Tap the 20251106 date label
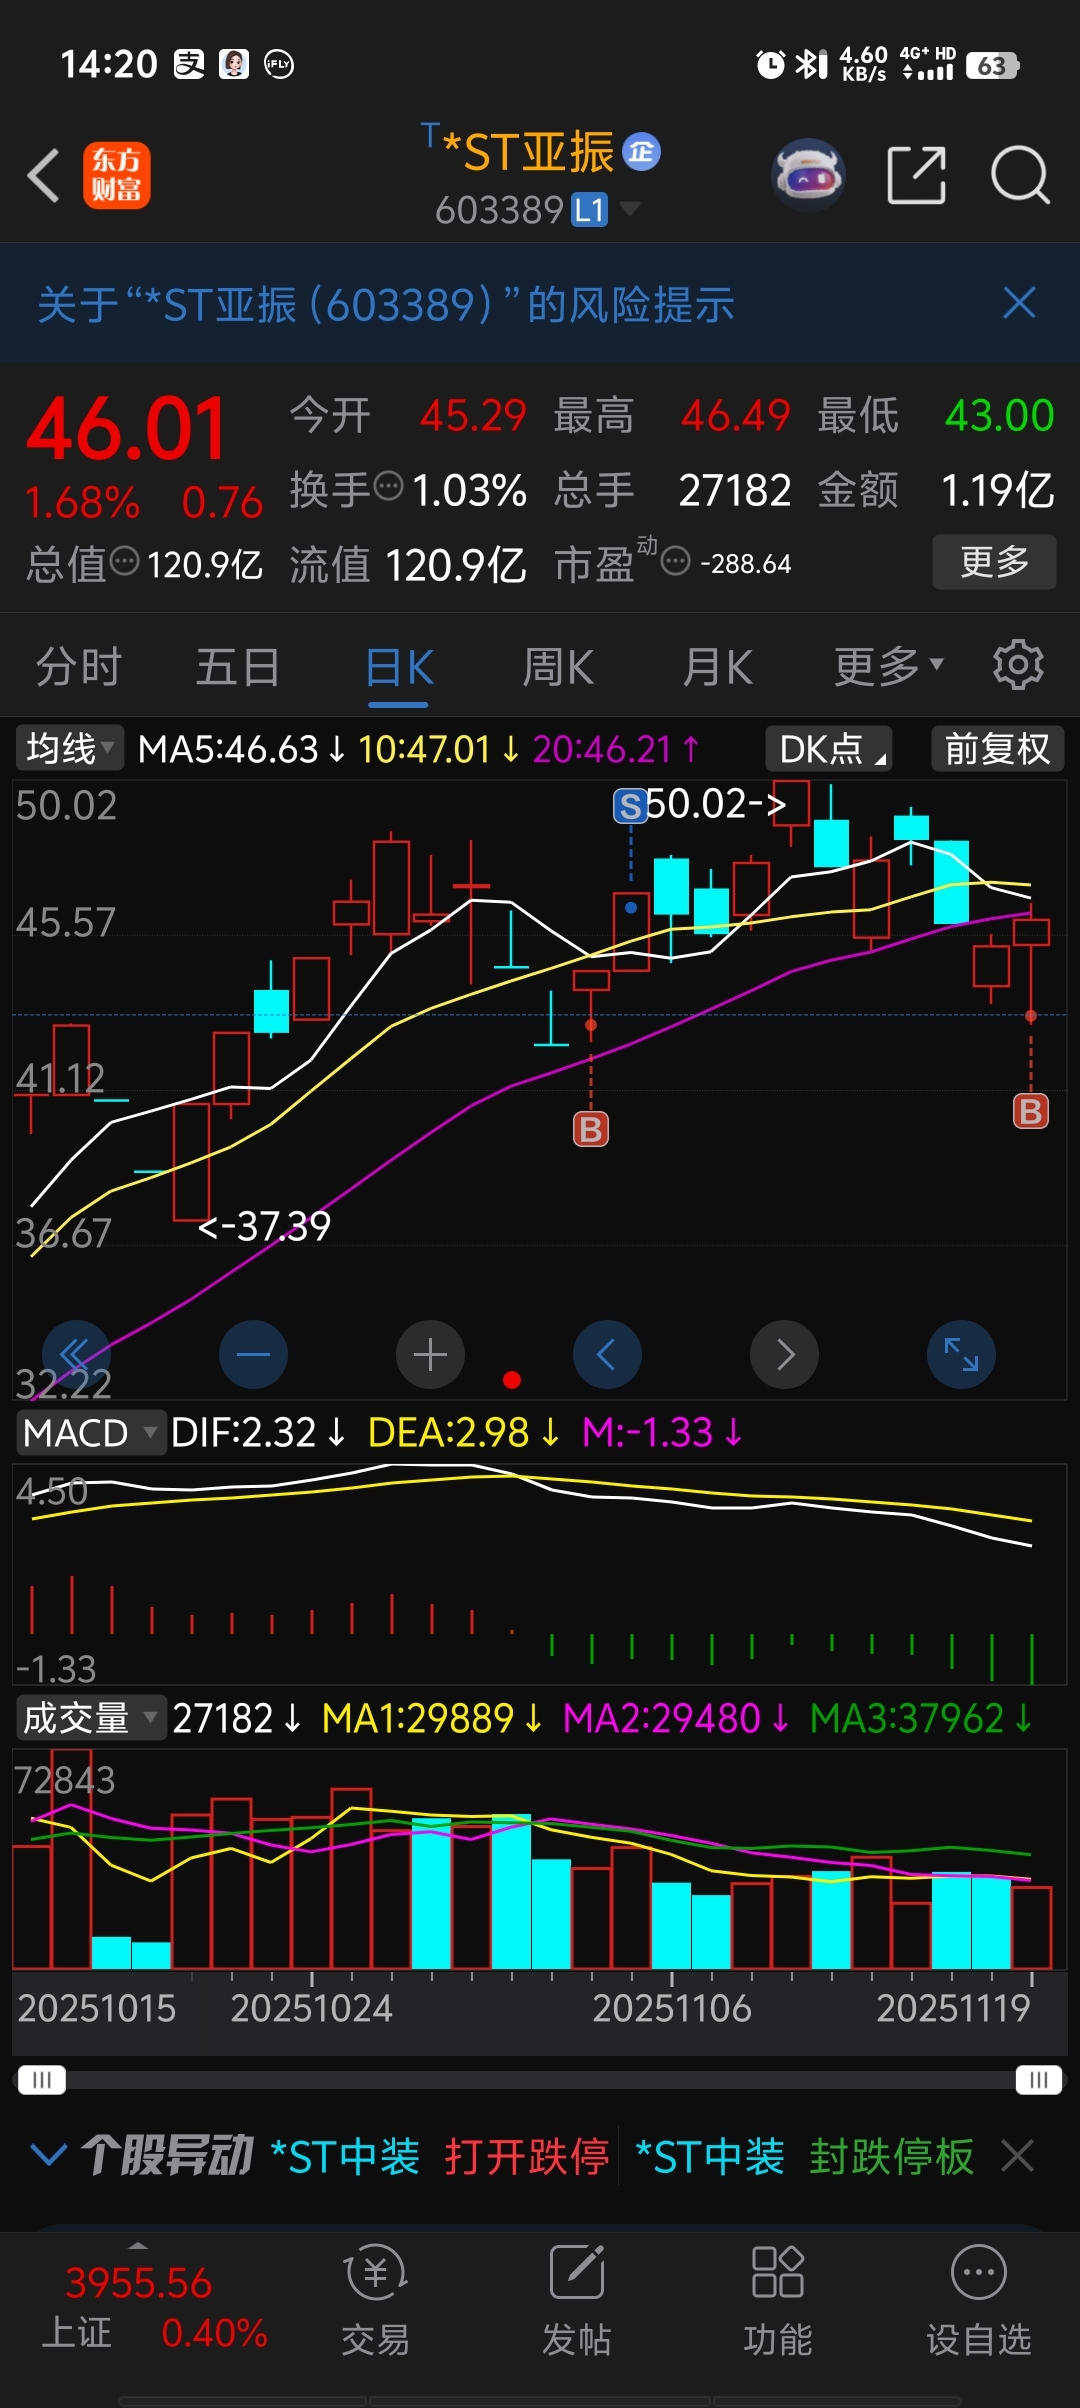Viewport: 1080px width, 2408px height. pos(672,2008)
